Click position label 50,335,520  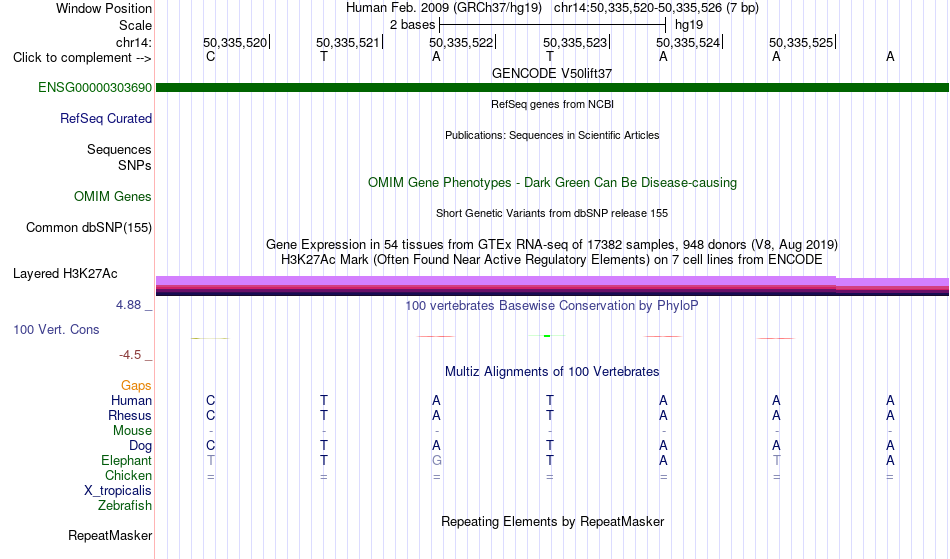(x=235, y=43)
